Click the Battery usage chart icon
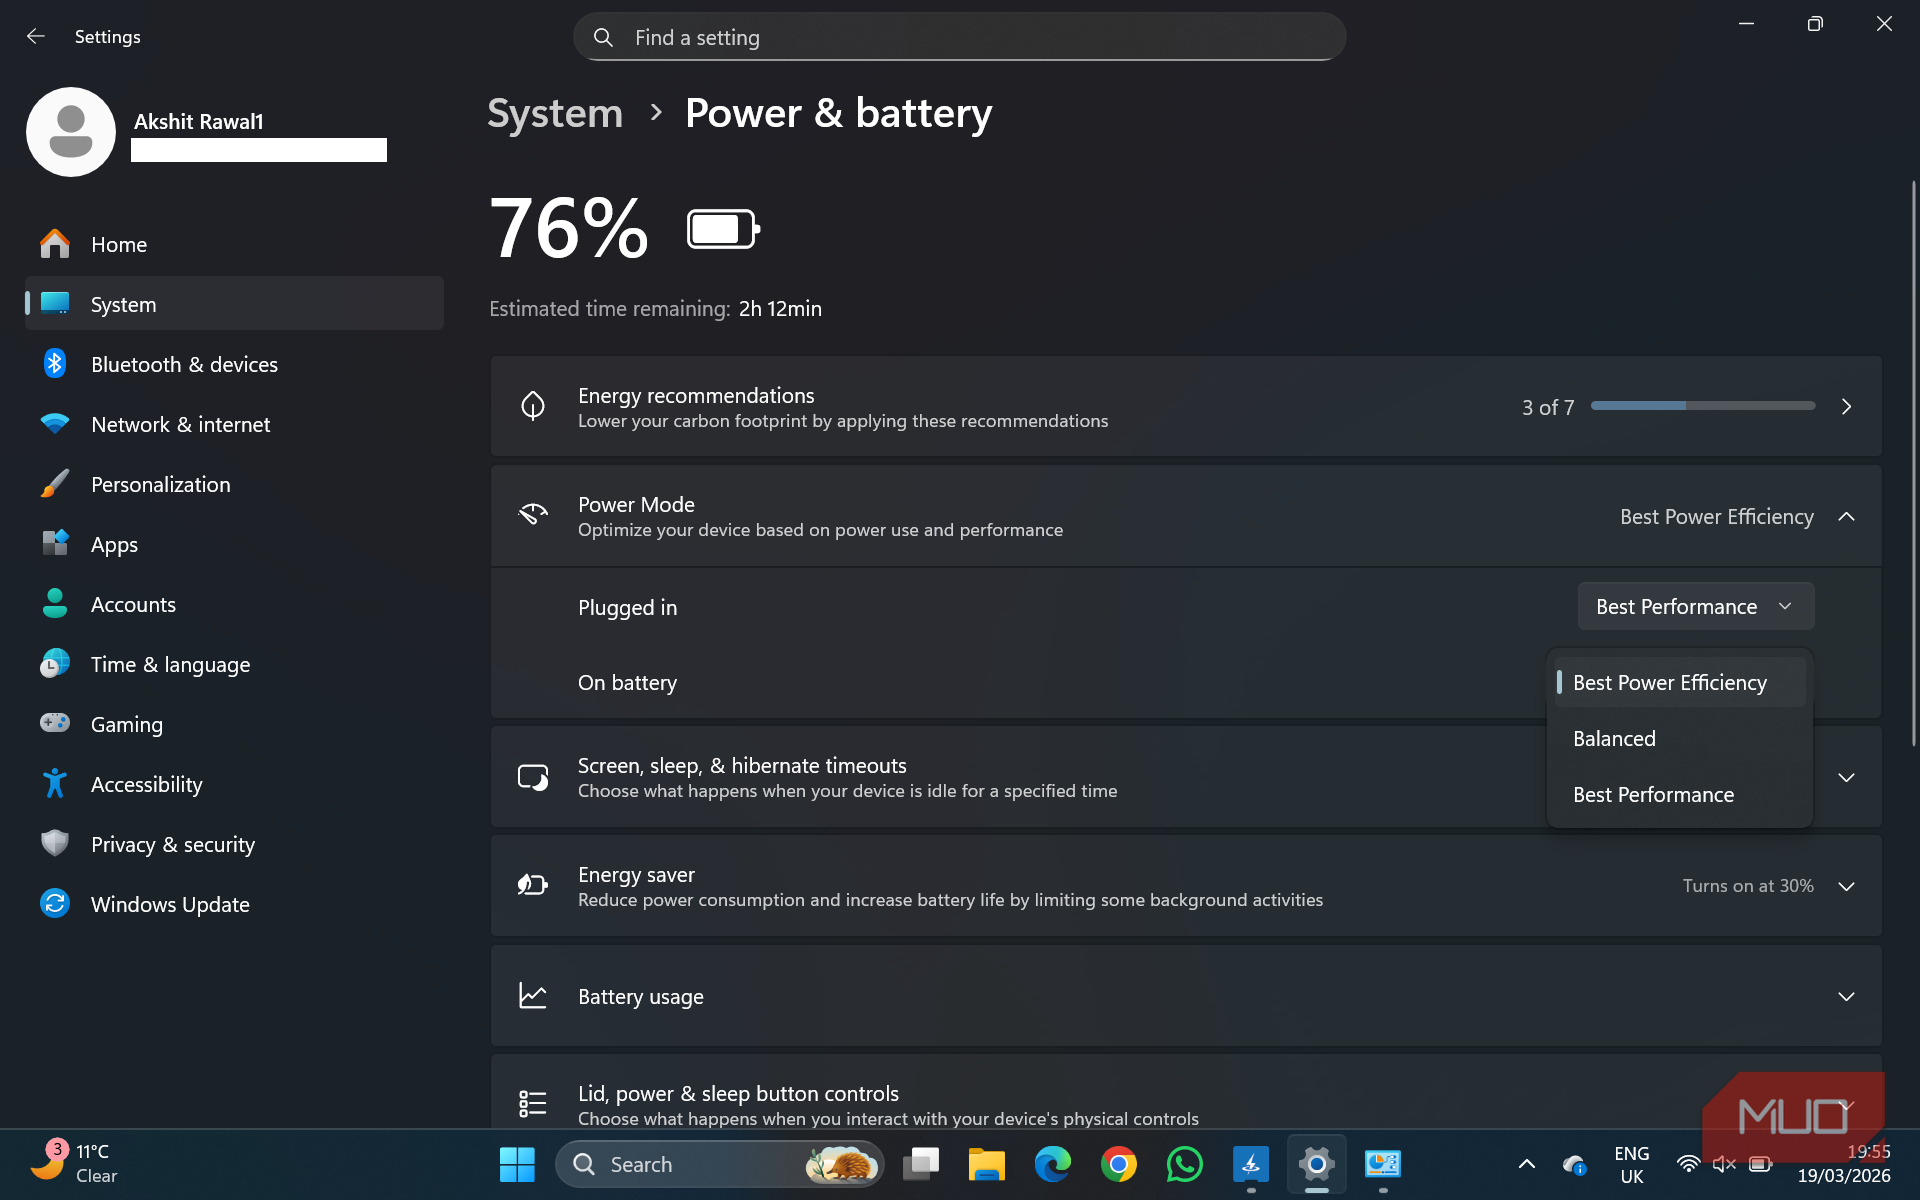 (x=532, y=996)
